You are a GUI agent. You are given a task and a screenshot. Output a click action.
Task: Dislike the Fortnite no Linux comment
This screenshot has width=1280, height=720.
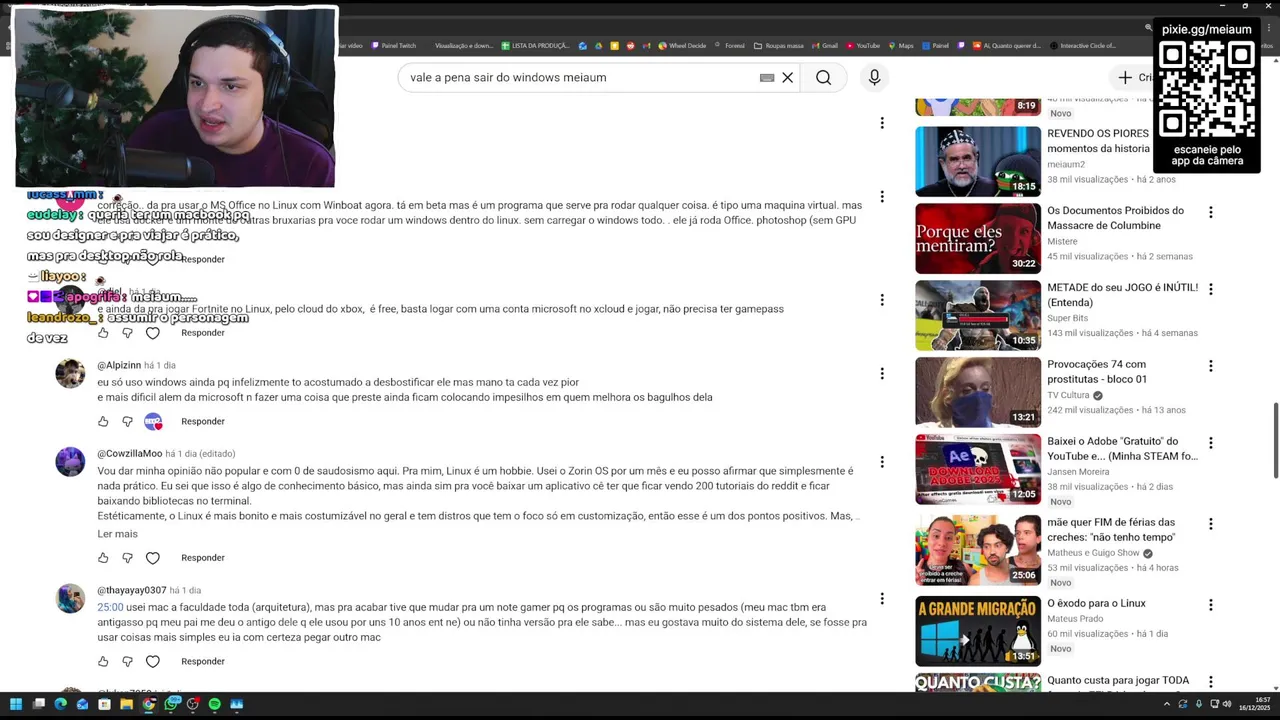tap(127, 333)
